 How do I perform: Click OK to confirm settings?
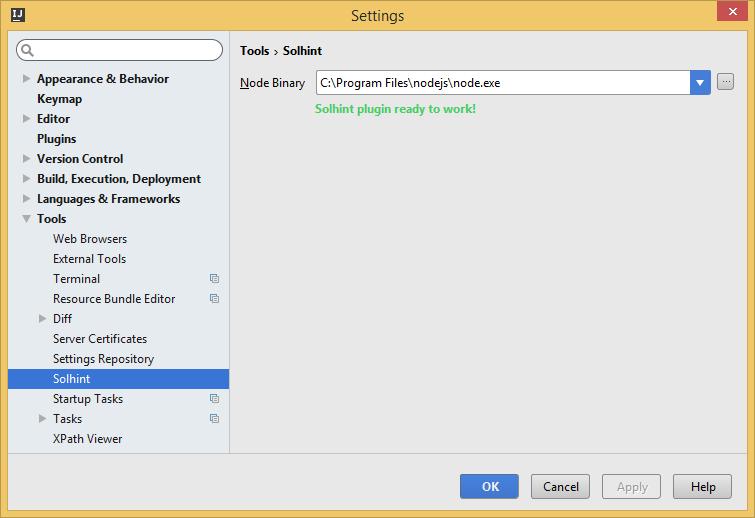pyautogui.click(x=489, y=486)
